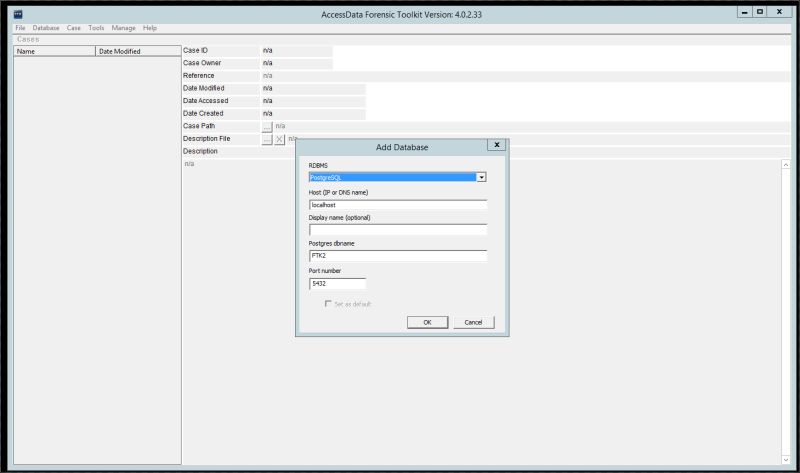Screen dimensions: 800x473
Task: Open the Help menu
Action: click(149, 28)
